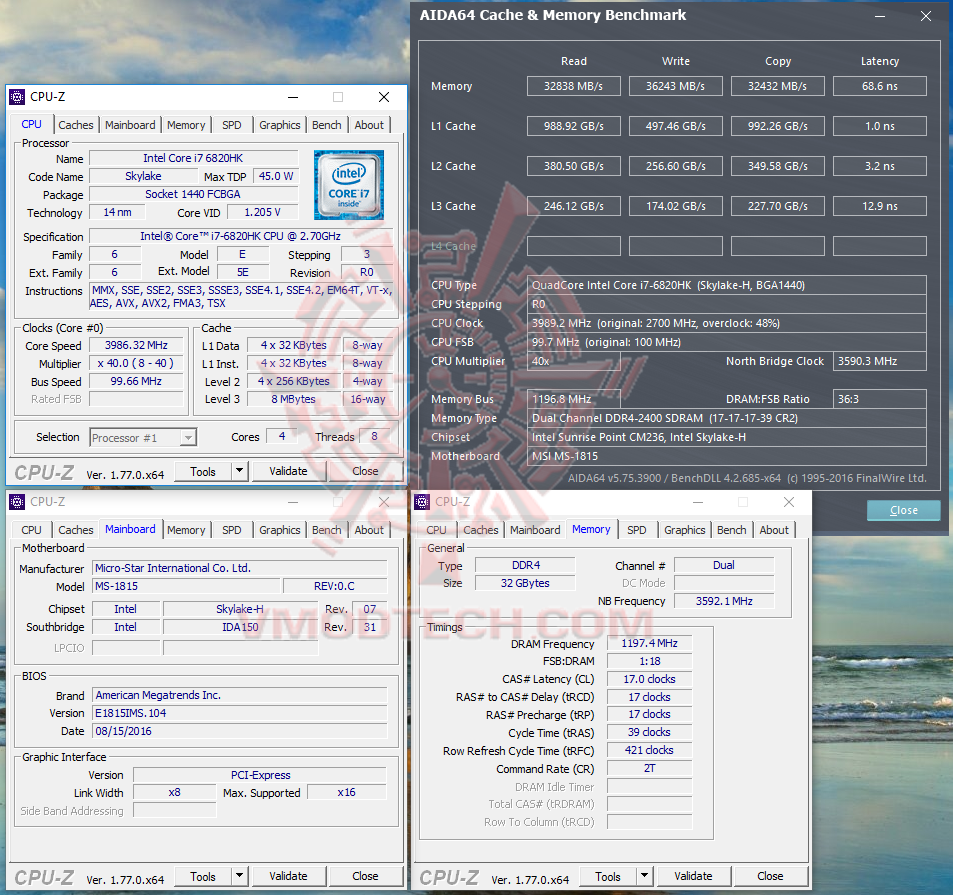
Task: Click the Specification field in CPU-Z
Action: click(x=241, y=236)
